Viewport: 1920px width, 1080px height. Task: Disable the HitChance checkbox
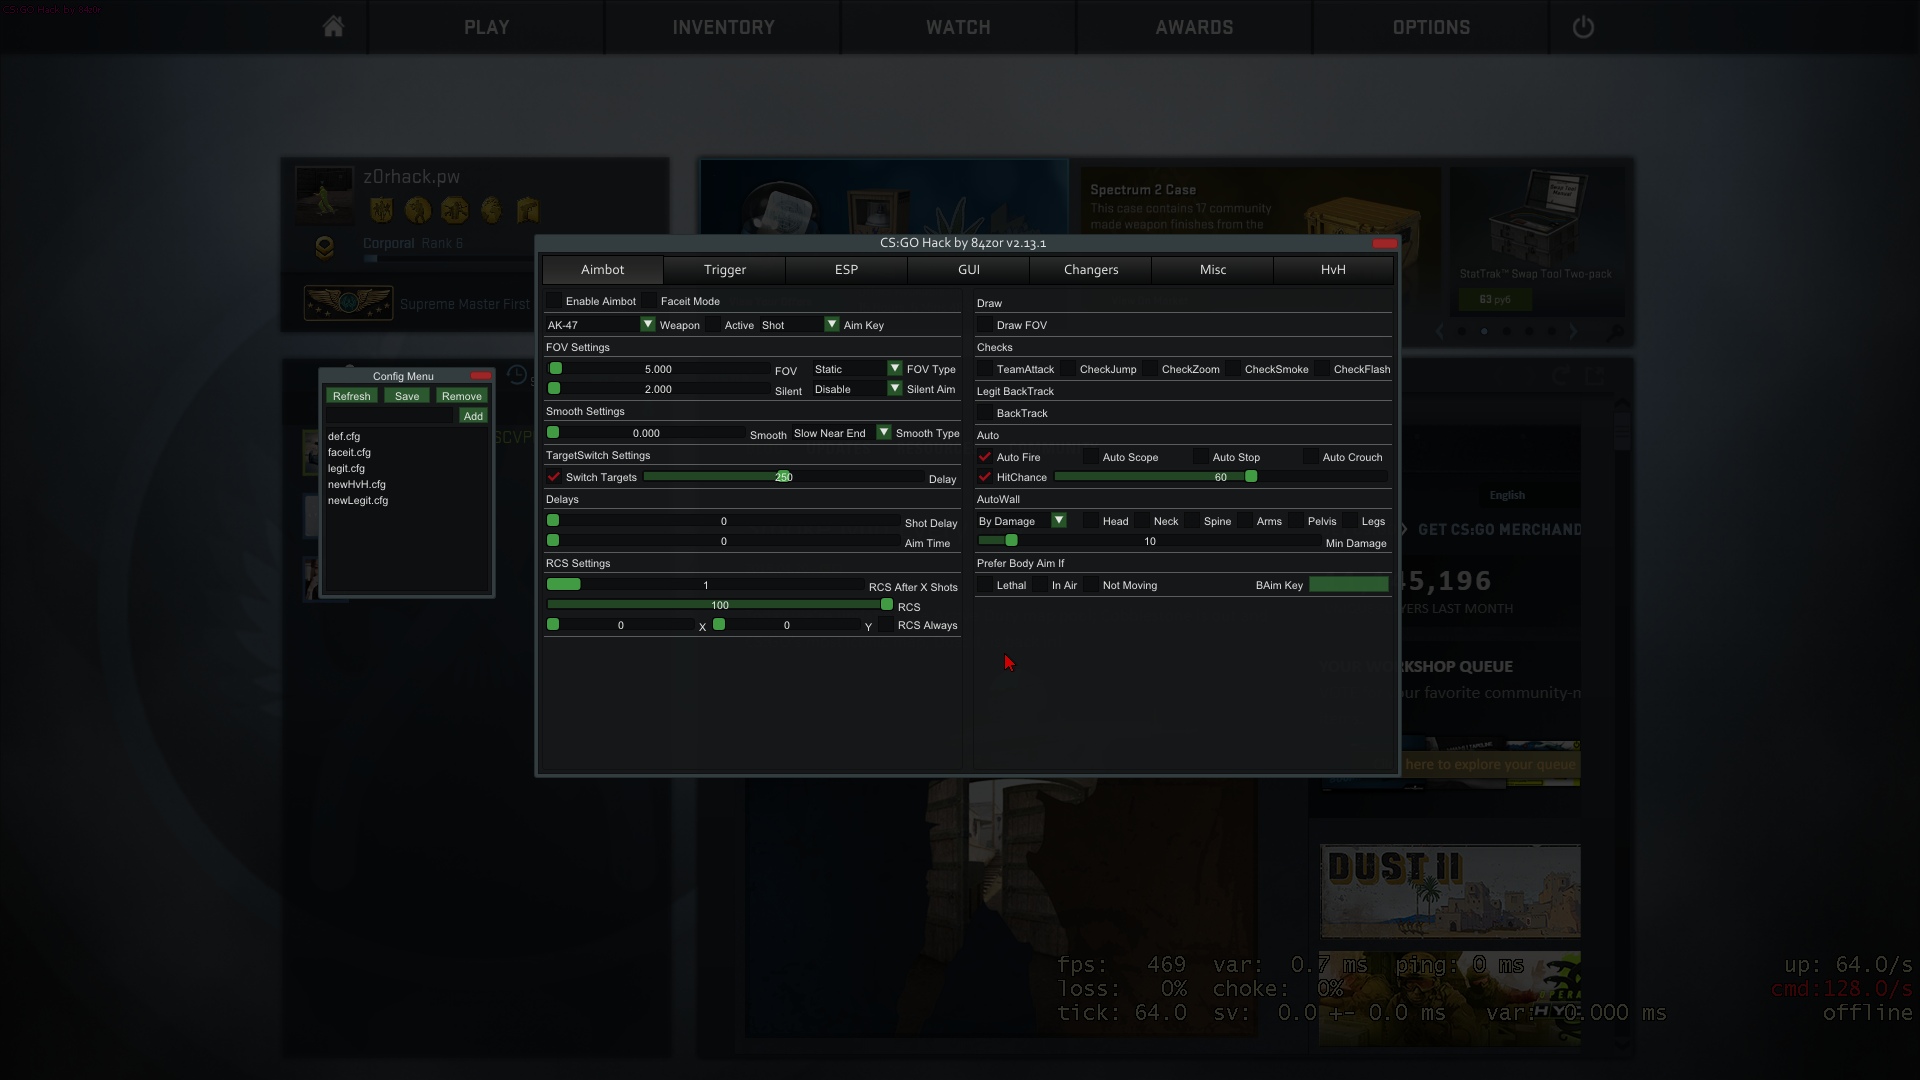985,477
